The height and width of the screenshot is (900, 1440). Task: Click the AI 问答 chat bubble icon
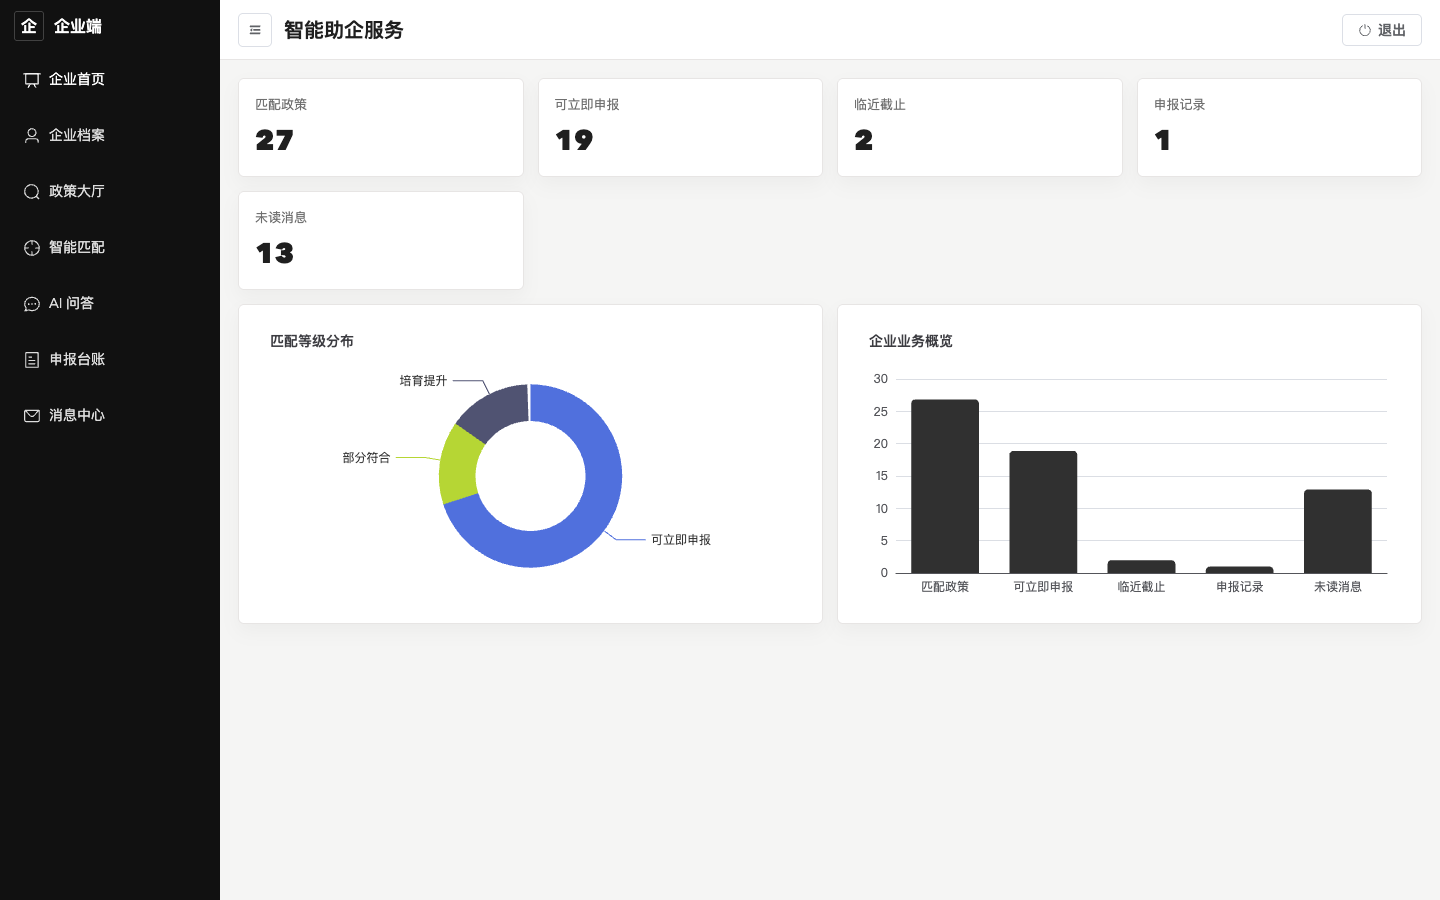click(x=32, y=304)
